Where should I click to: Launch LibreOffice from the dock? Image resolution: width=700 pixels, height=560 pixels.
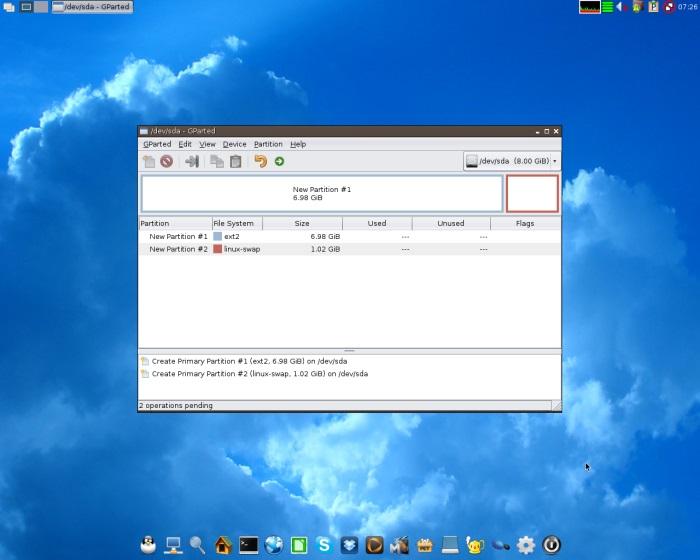pos(299,545)
